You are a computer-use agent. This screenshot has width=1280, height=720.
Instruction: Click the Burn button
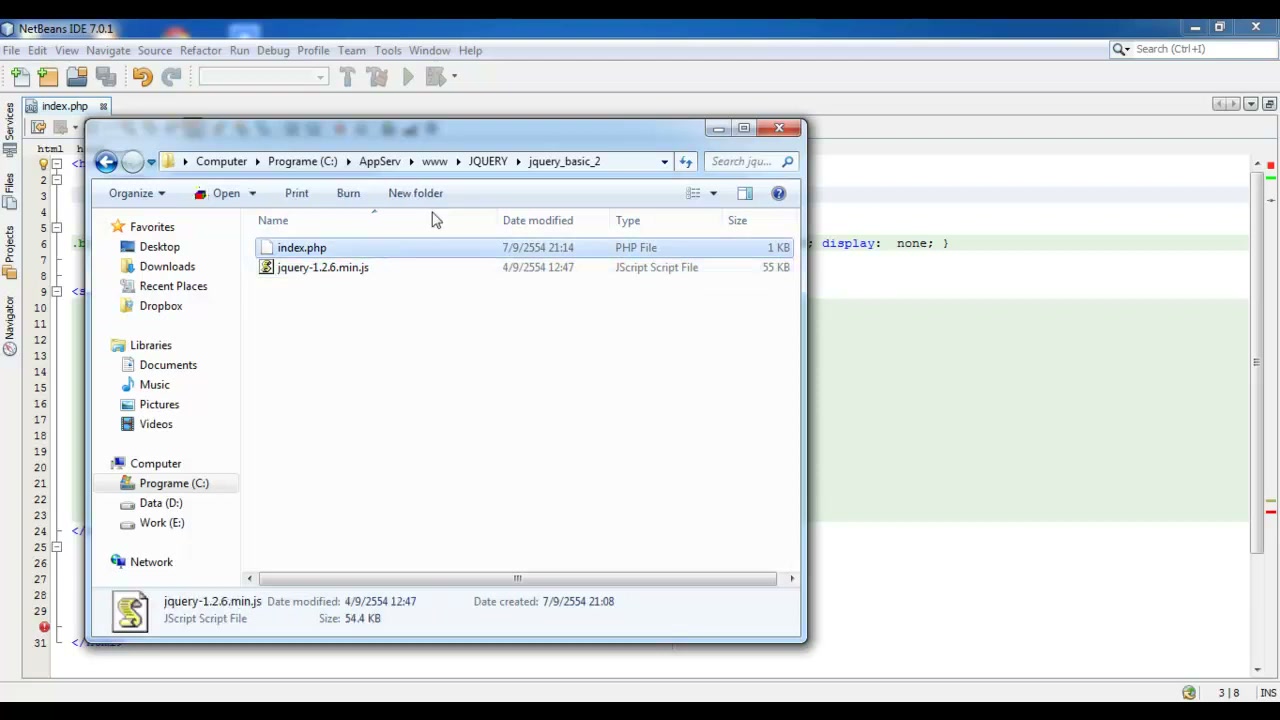(x=348, y=193)
